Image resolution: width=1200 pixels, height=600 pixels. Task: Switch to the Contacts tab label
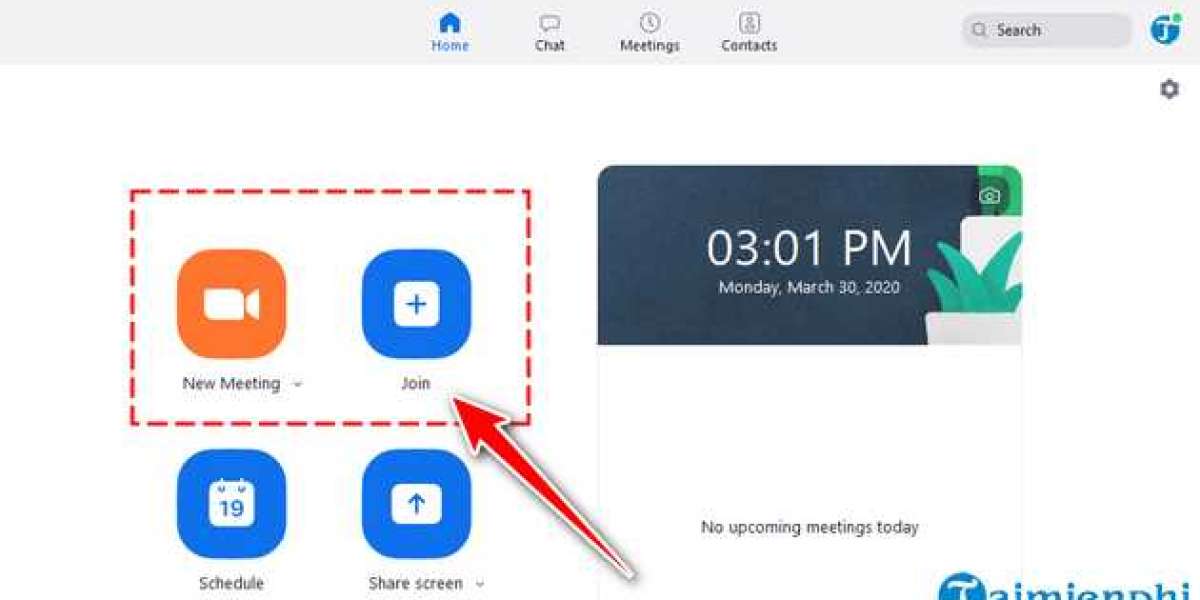pyautogui.click(x=749, y=46)
